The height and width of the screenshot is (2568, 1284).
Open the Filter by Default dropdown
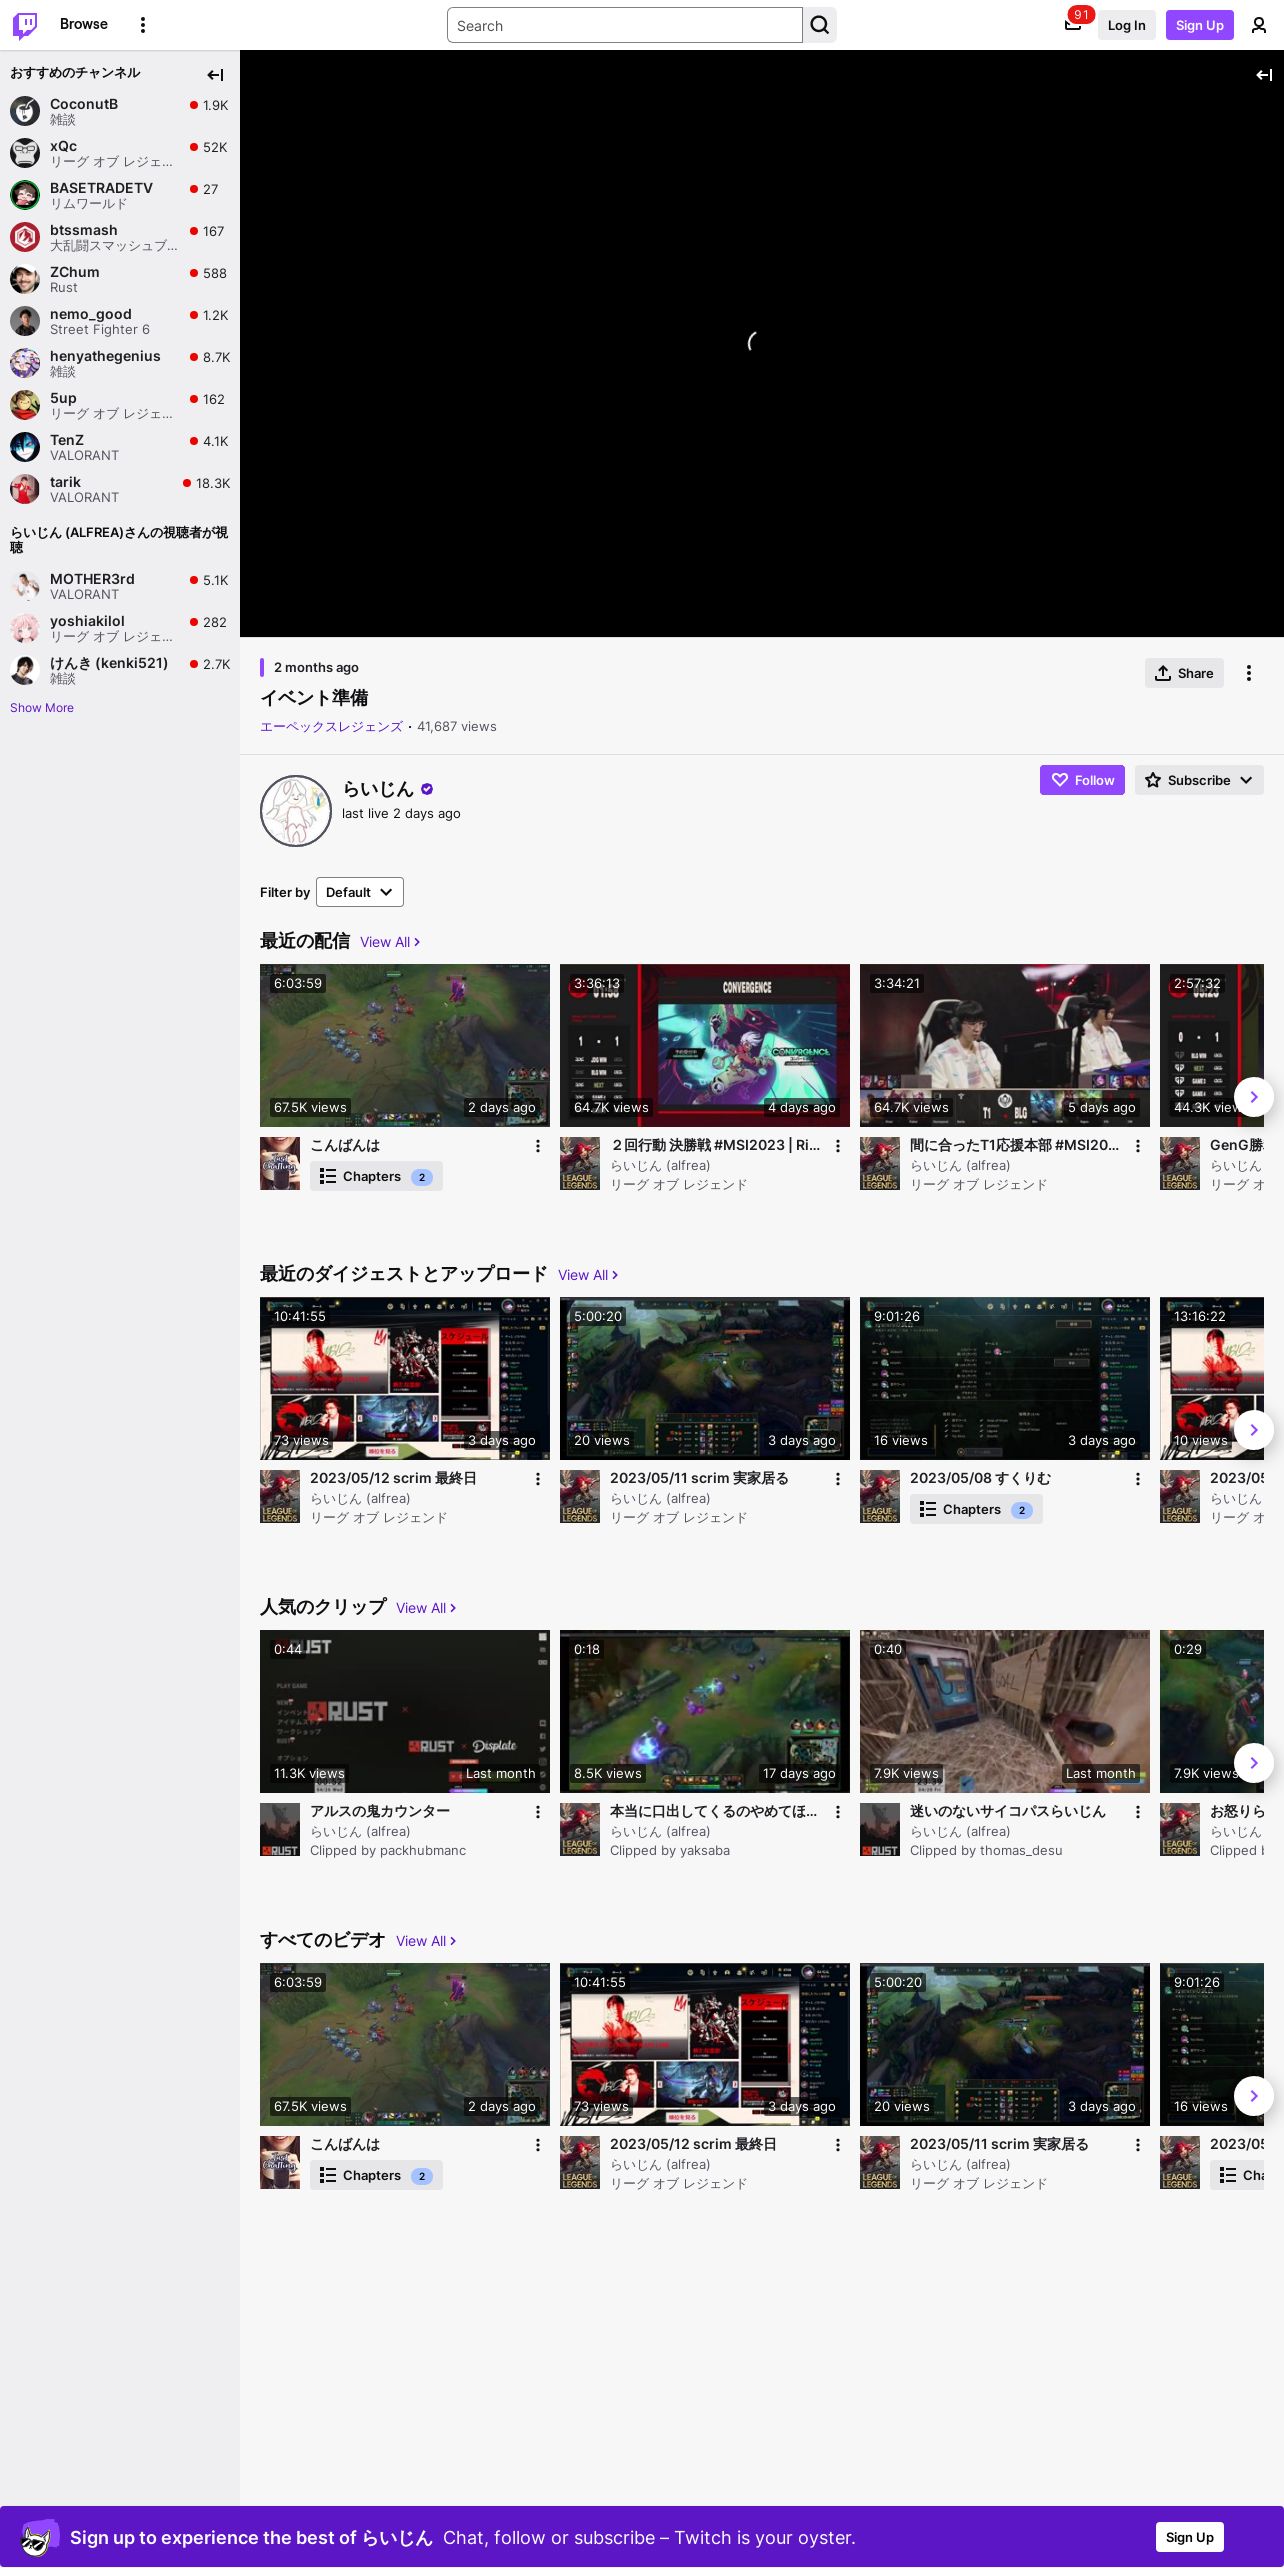point(360,892)
